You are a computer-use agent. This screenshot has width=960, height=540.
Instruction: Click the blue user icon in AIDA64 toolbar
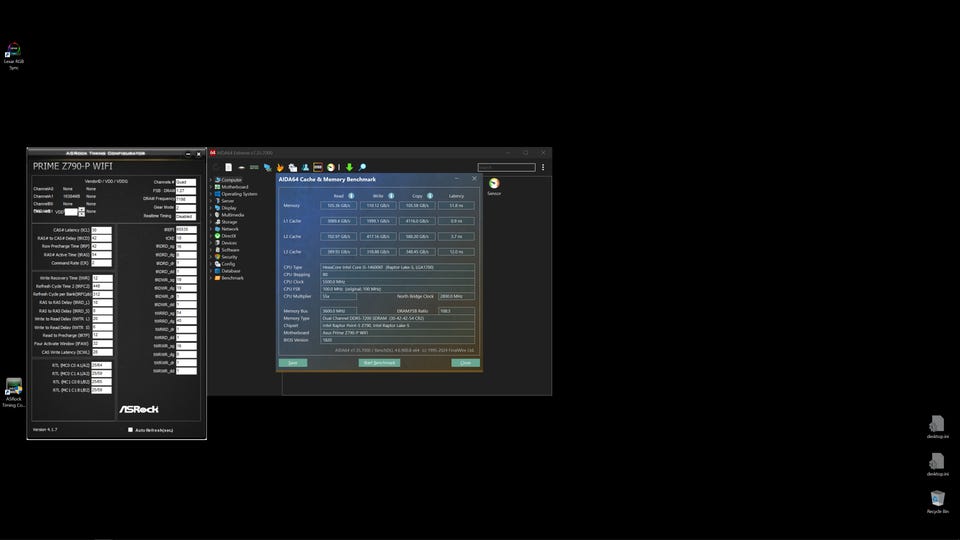[x=305, y=167]
